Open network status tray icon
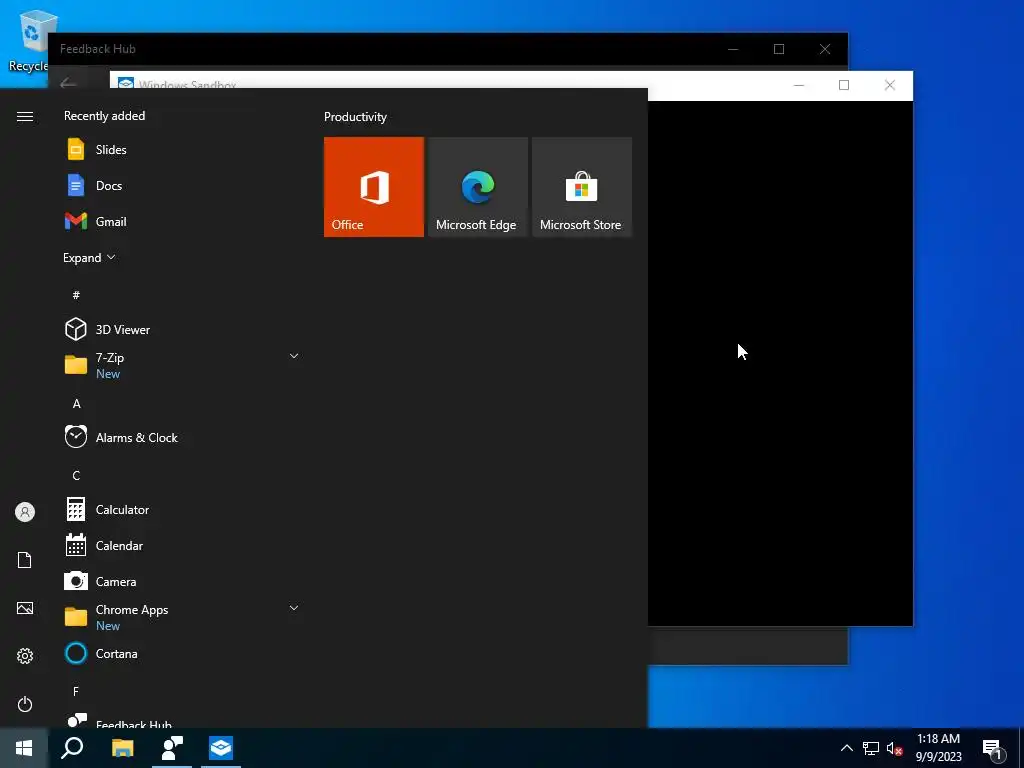The image size is (1024, 768). pyautogui.click(x=871, y=748)
